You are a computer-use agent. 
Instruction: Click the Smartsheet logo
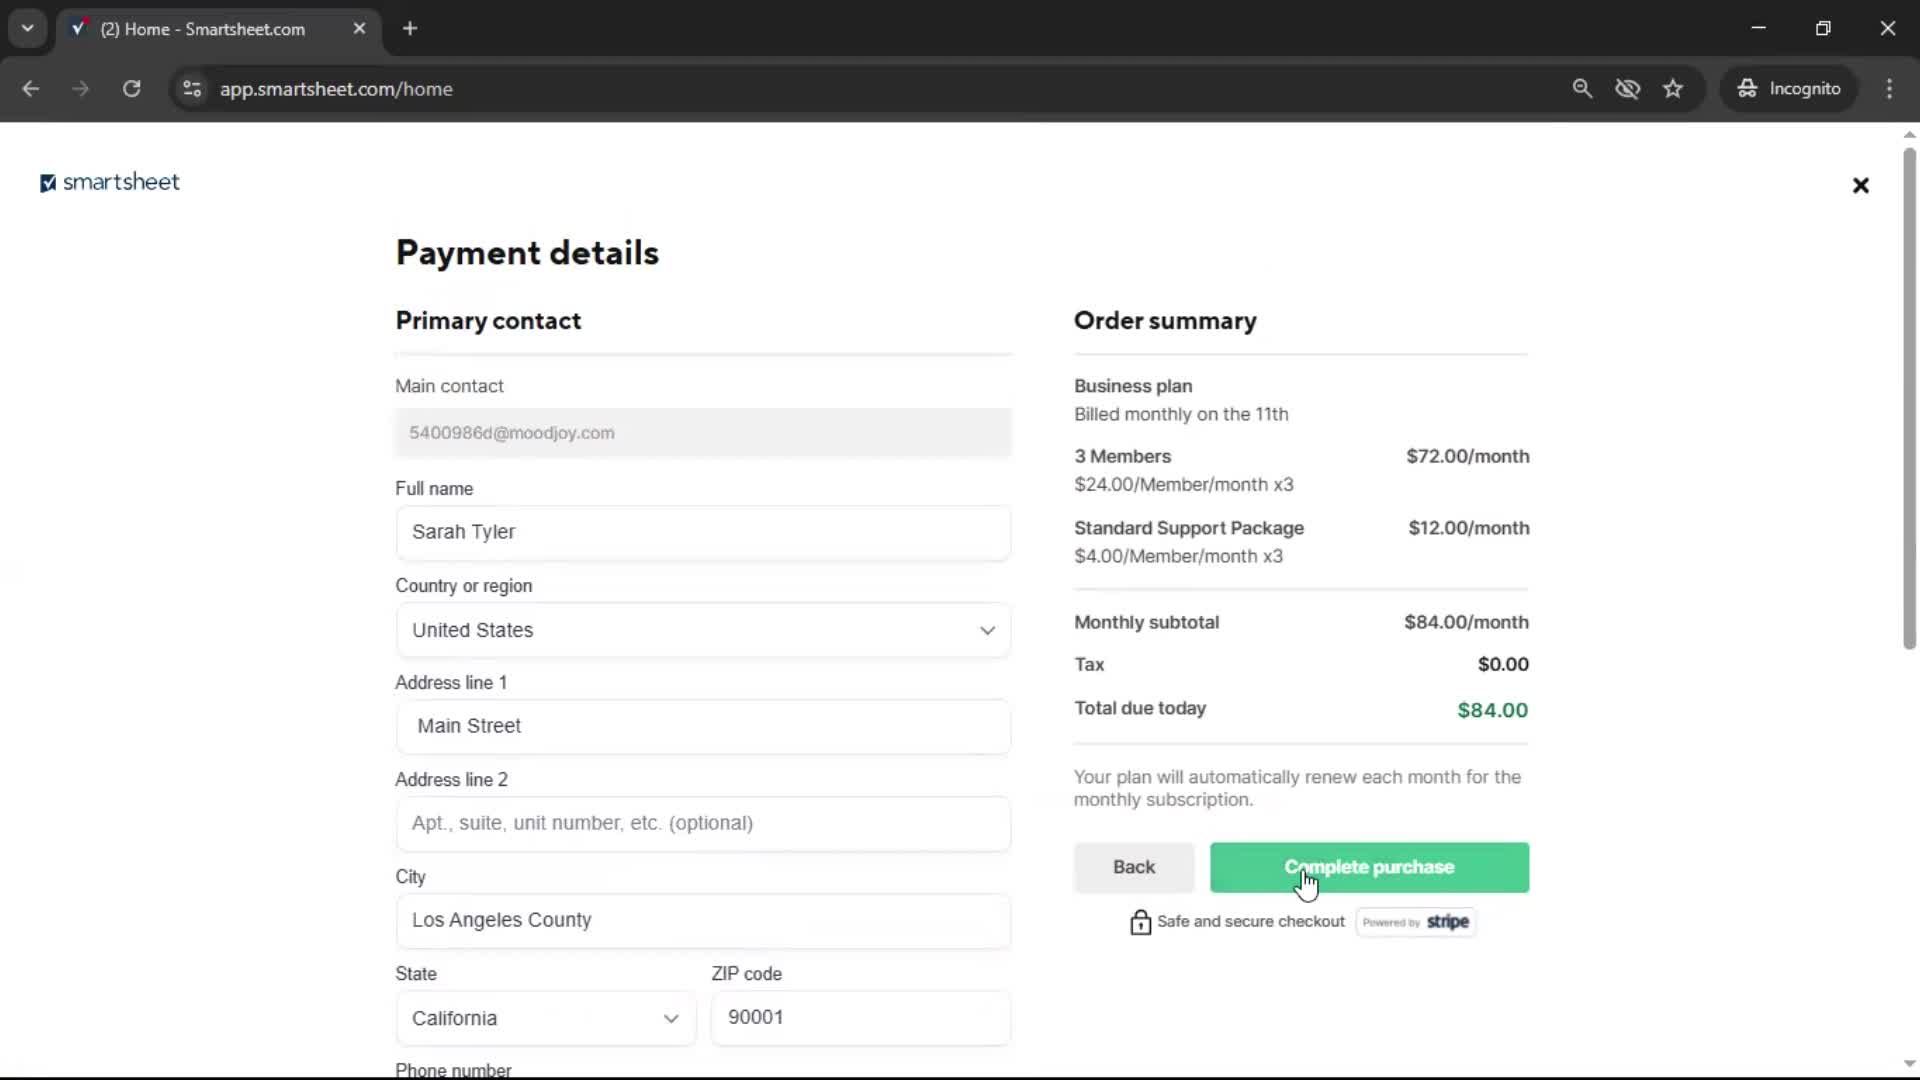tap(109, 182)
